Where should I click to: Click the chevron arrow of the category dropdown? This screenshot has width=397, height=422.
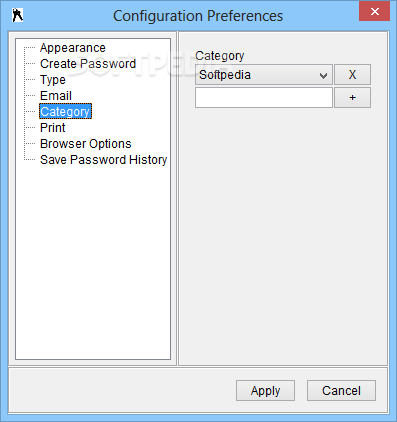323,76
